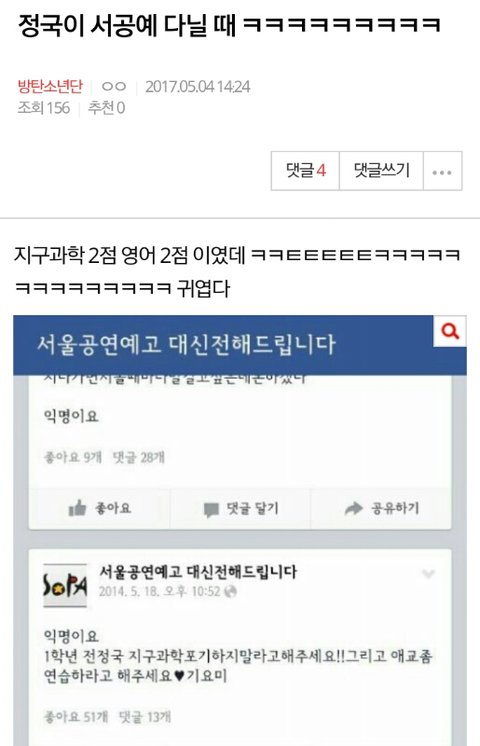
Task: Open the 댓글 13개 comment count
Action: [x=145, y=716]
